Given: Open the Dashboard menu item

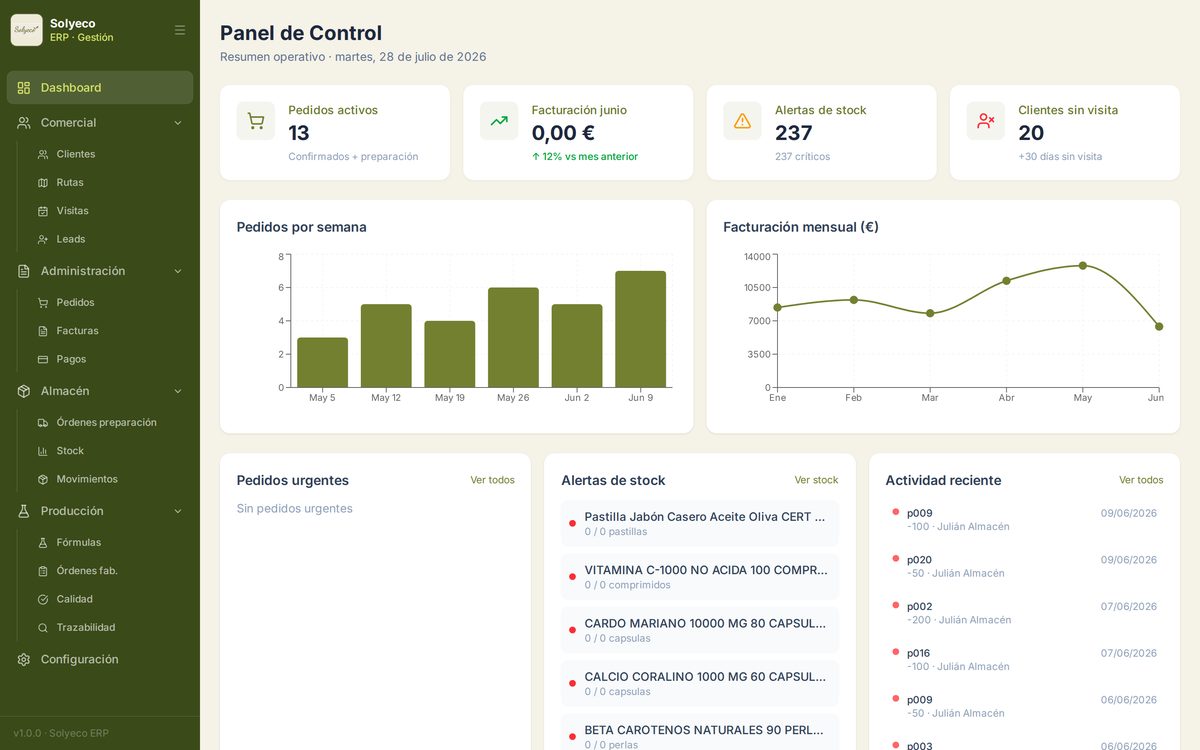Looking at the screenshot, I should pos(100,88).
